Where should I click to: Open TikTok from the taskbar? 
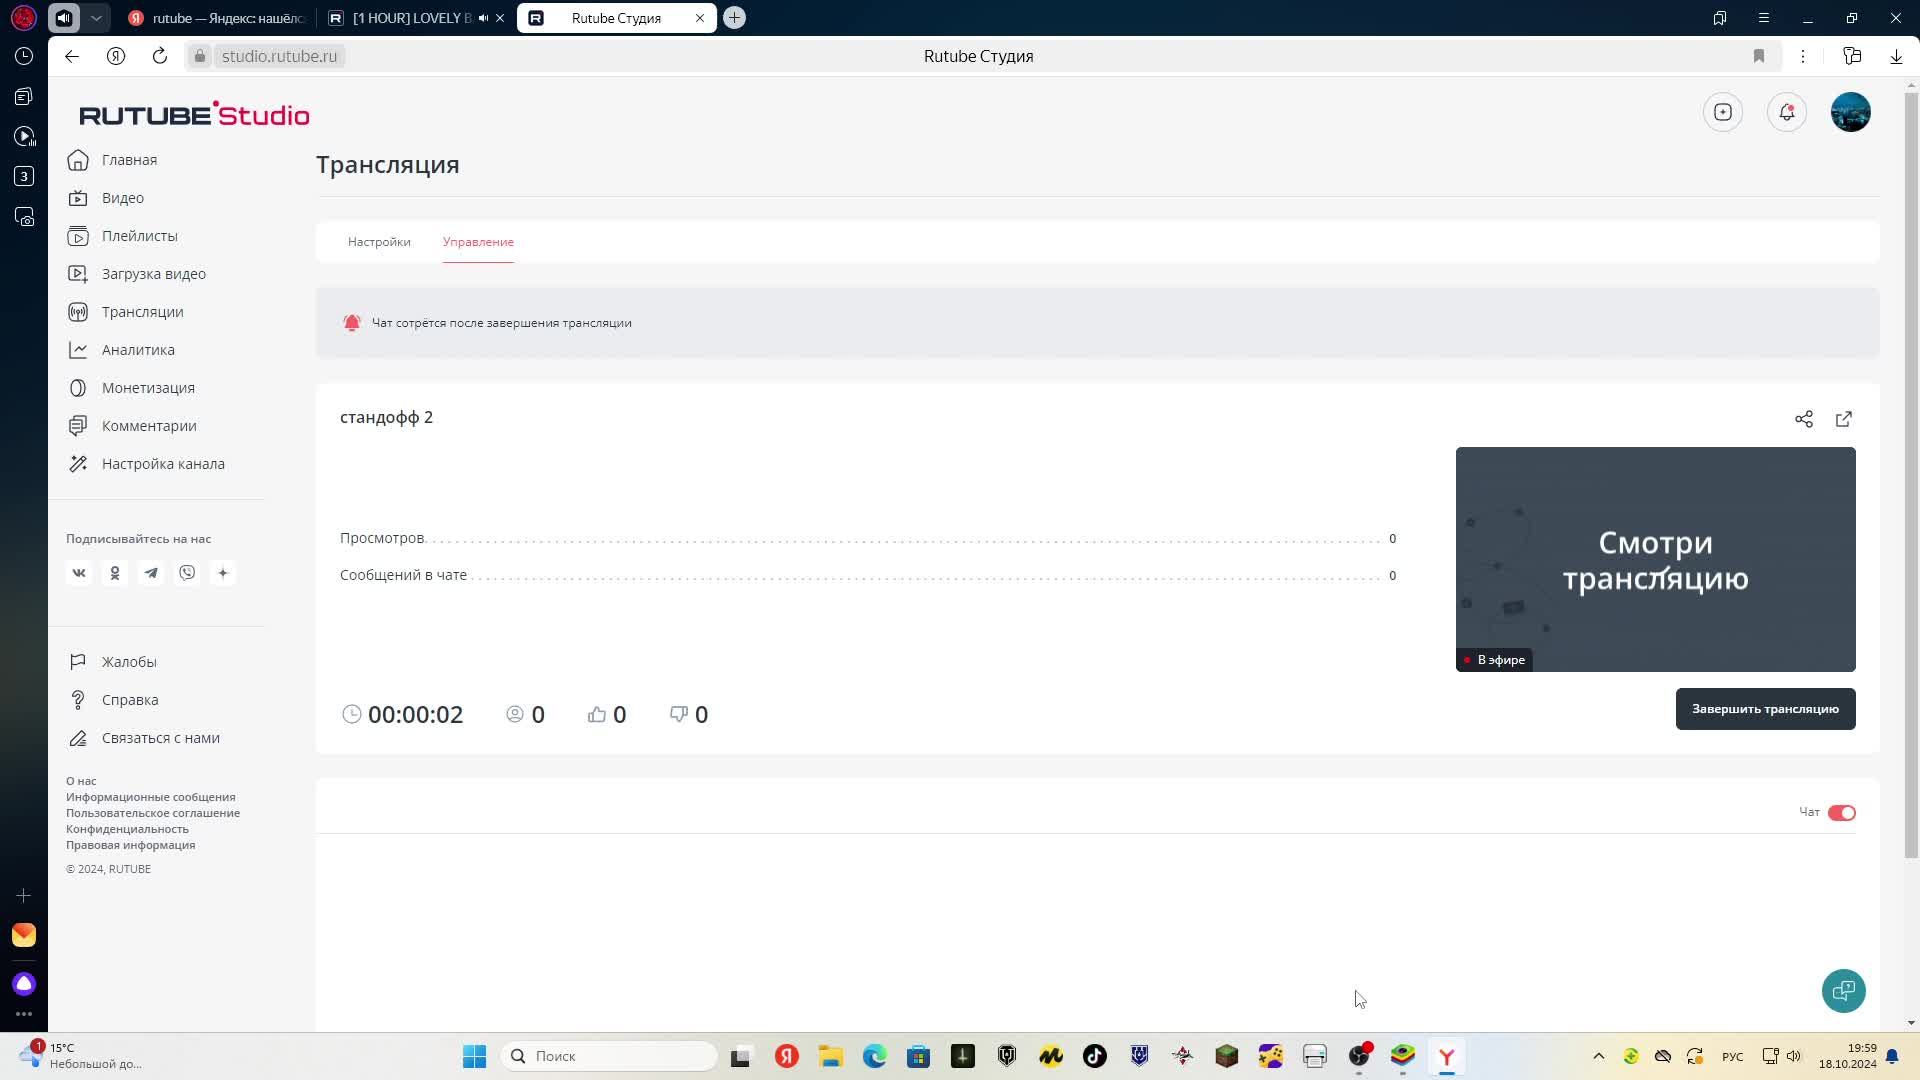pos(1094,1056)
